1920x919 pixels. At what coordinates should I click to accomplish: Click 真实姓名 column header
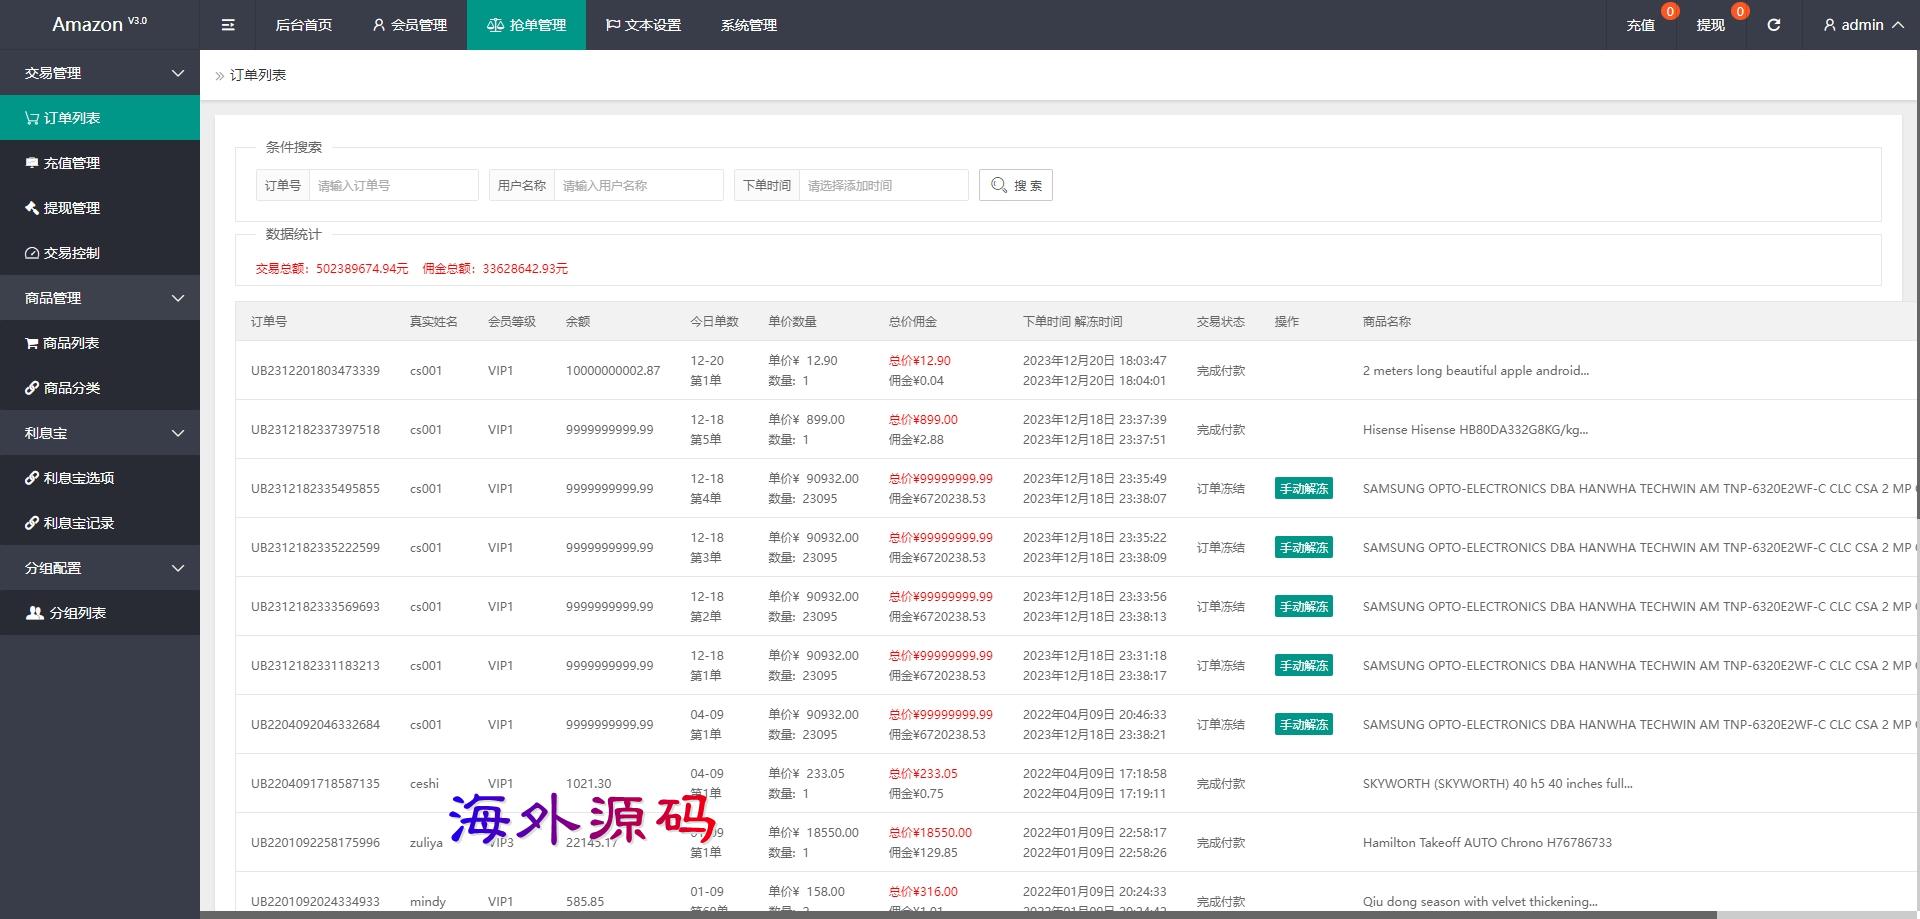434,322
